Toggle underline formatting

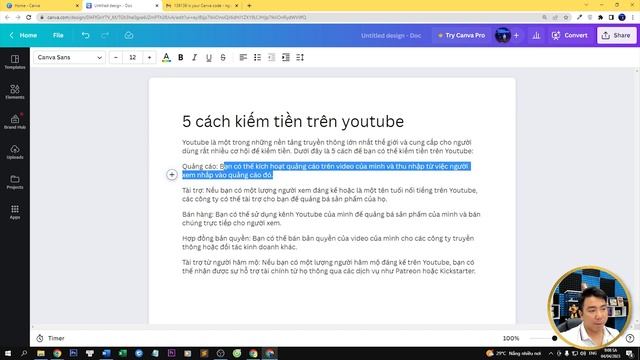pyautogui.click(x=209, y=58)
